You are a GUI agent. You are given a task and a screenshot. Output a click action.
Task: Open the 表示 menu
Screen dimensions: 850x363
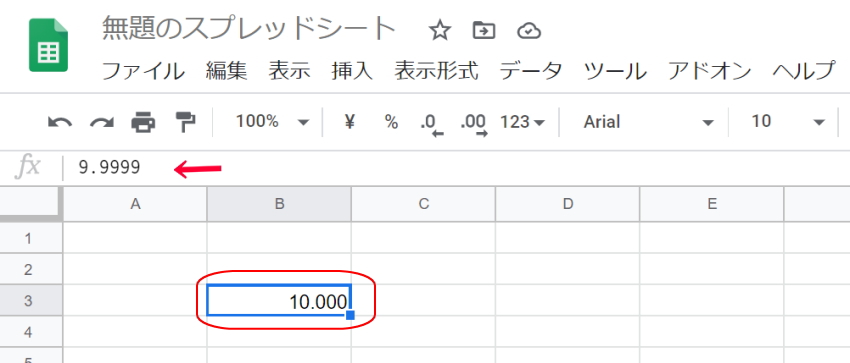pos(289,70)
